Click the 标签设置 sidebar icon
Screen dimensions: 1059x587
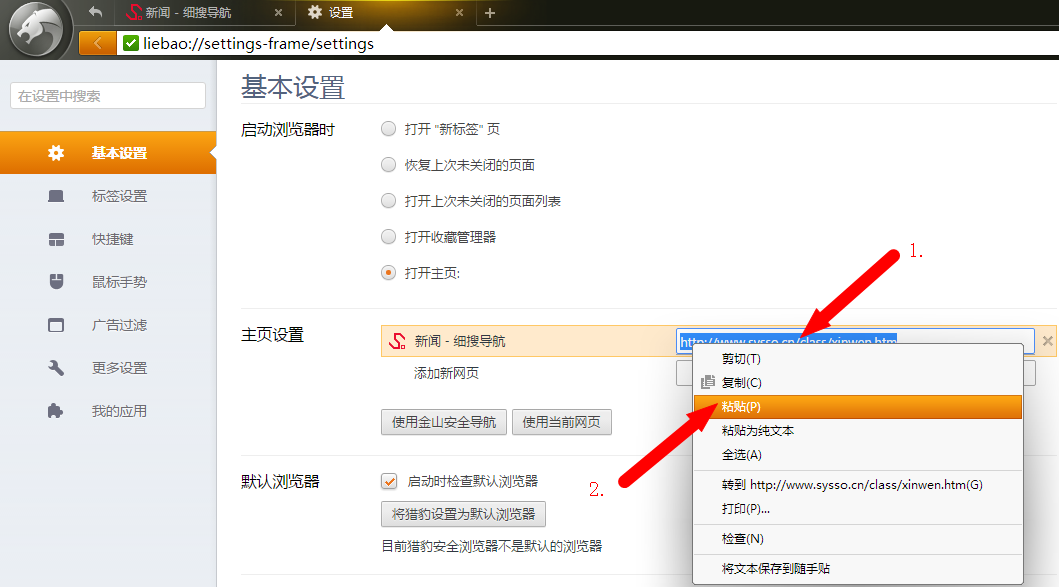click(56, 196)
